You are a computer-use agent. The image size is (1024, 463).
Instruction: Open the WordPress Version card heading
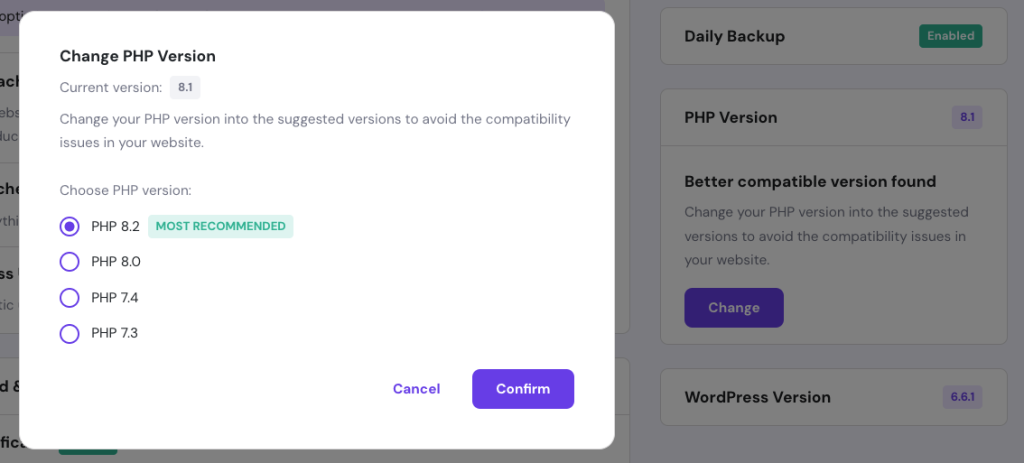click(x=757, y=397)
